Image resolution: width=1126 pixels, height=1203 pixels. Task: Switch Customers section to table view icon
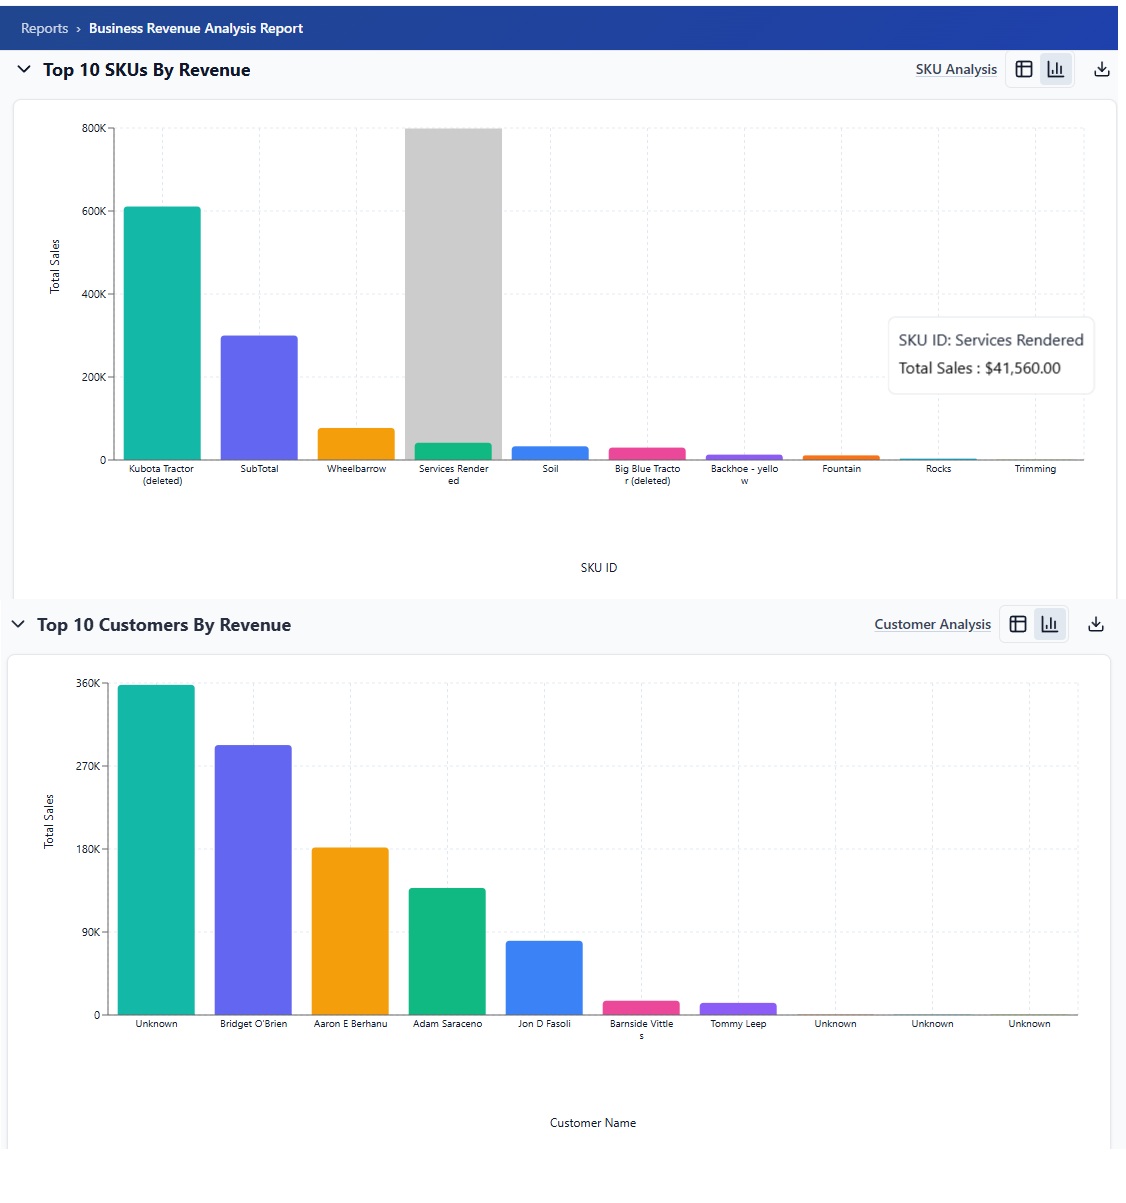click(x=1018, y=624)
